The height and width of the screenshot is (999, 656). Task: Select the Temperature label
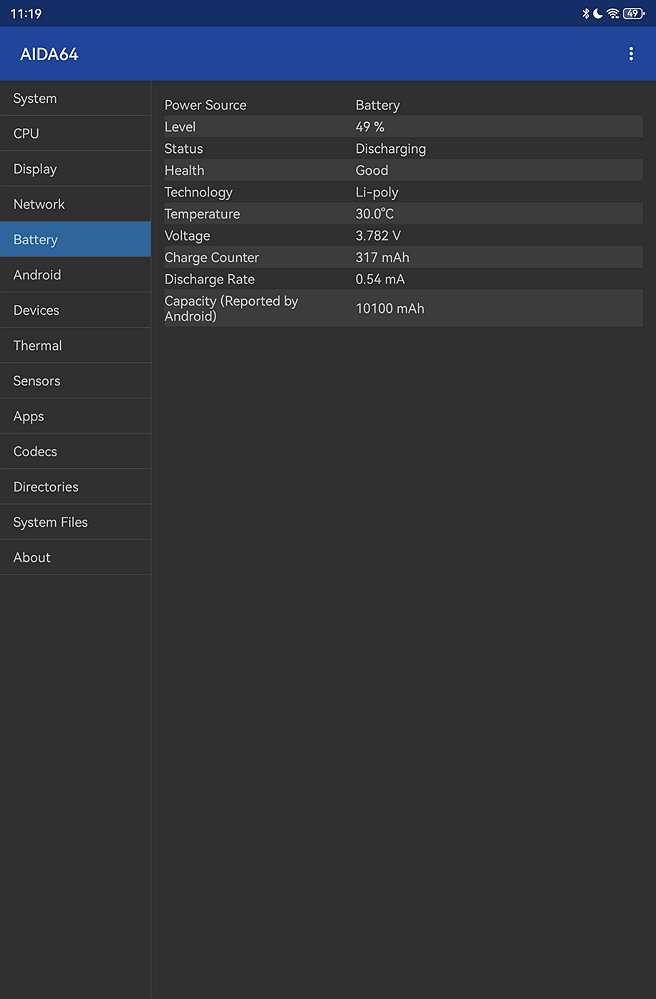202,214
